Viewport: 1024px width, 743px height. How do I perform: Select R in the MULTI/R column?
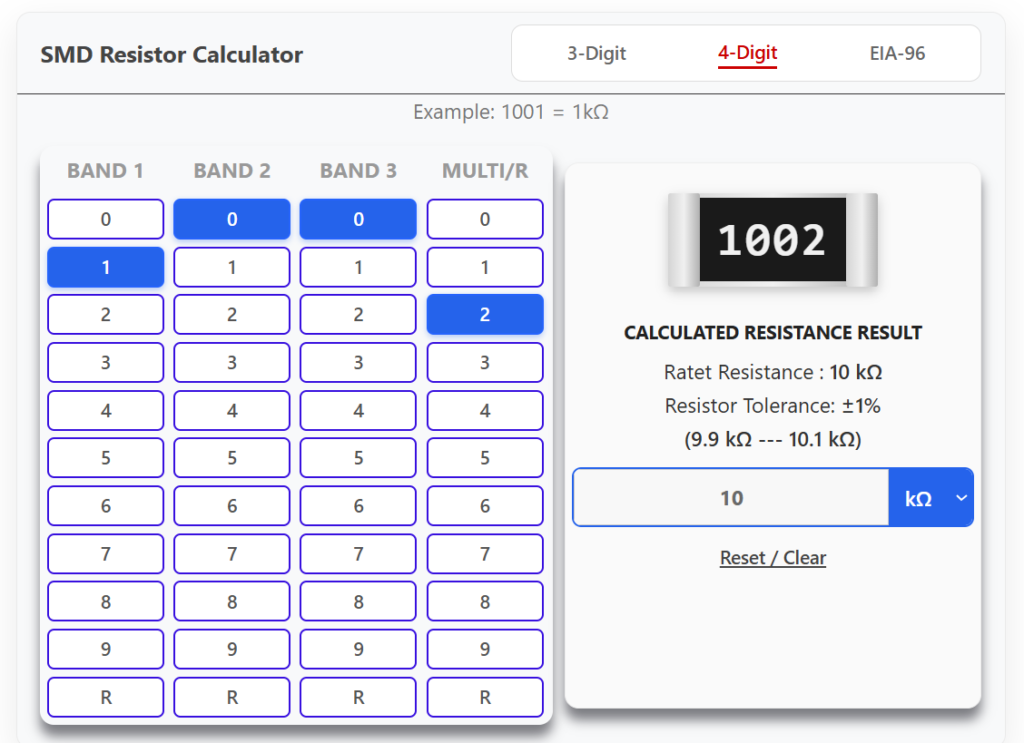tap(485, 697)
